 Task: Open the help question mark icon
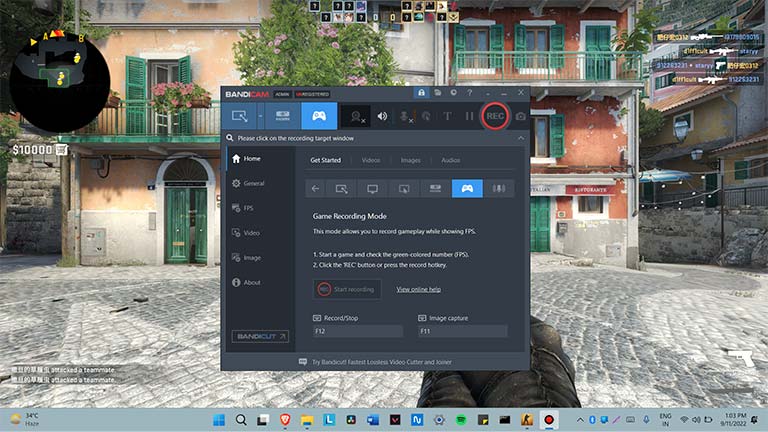coord(469,93)
